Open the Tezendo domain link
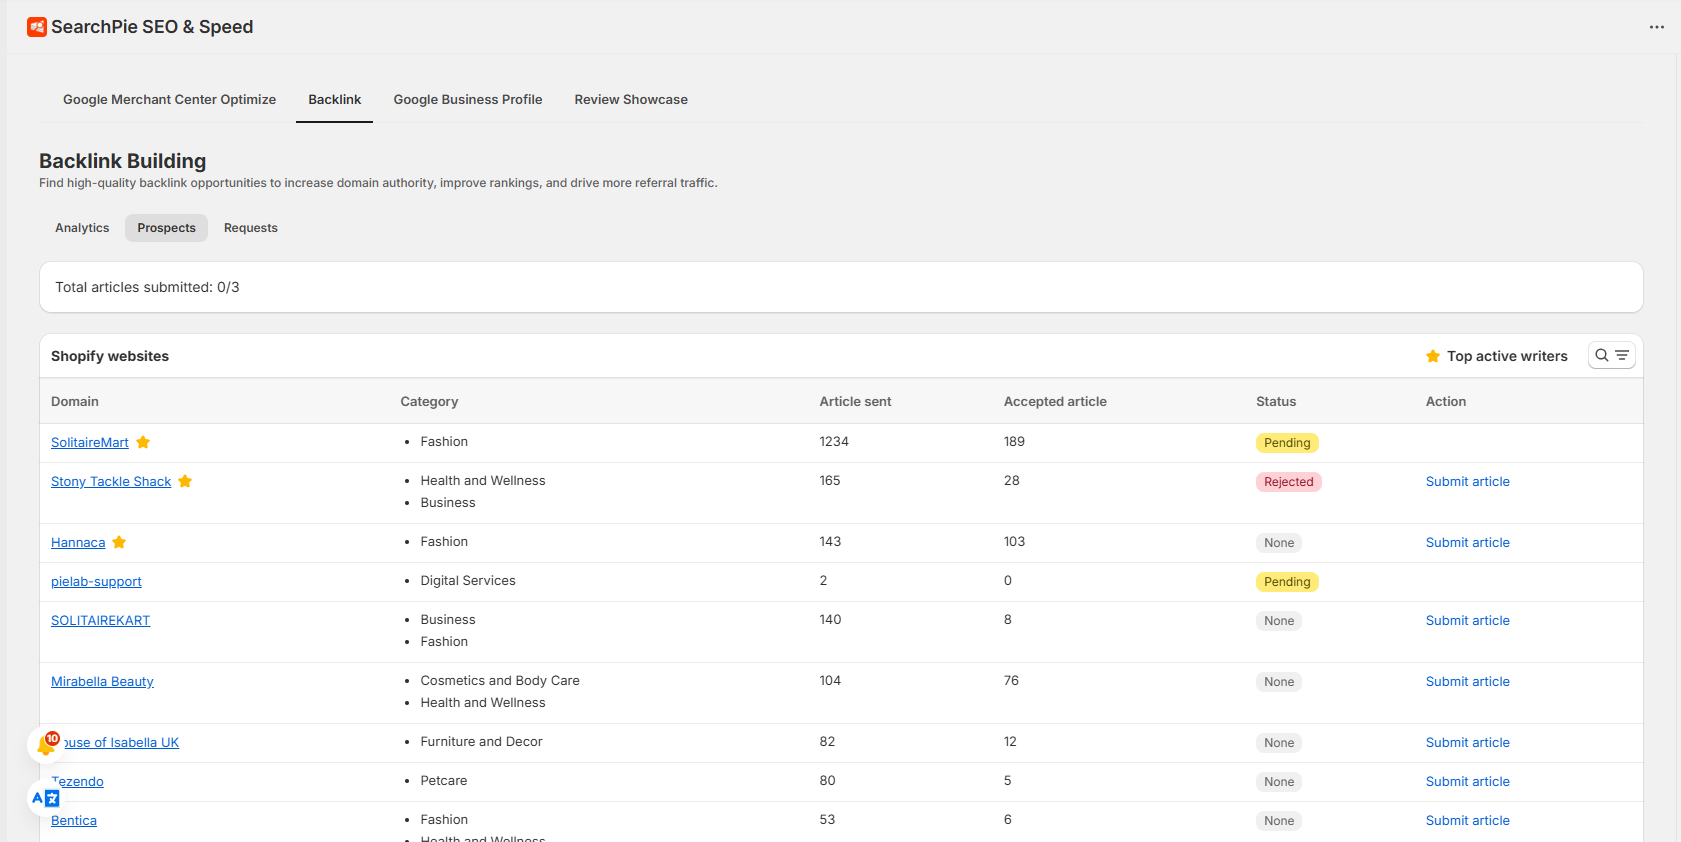 (x=78, y=781)
